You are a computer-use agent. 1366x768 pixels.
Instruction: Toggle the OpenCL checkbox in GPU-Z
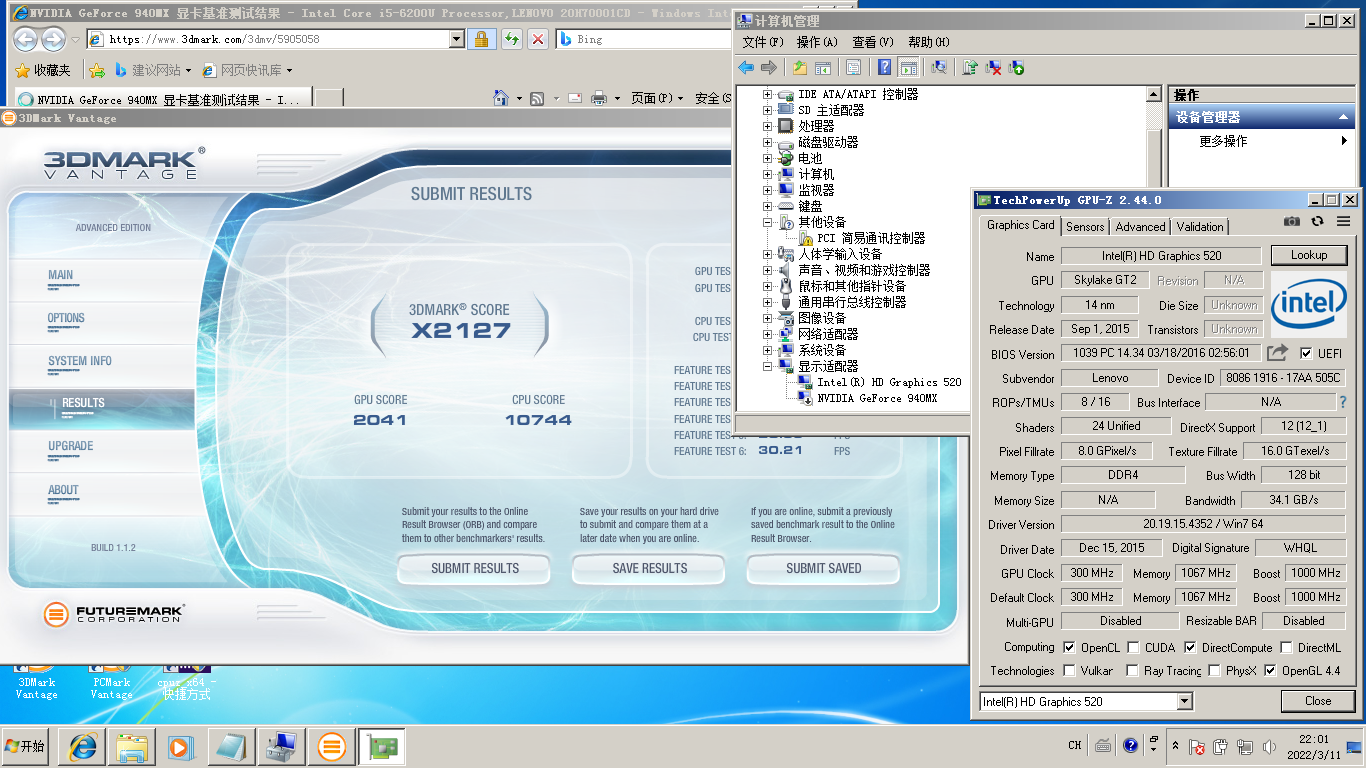1069,647
